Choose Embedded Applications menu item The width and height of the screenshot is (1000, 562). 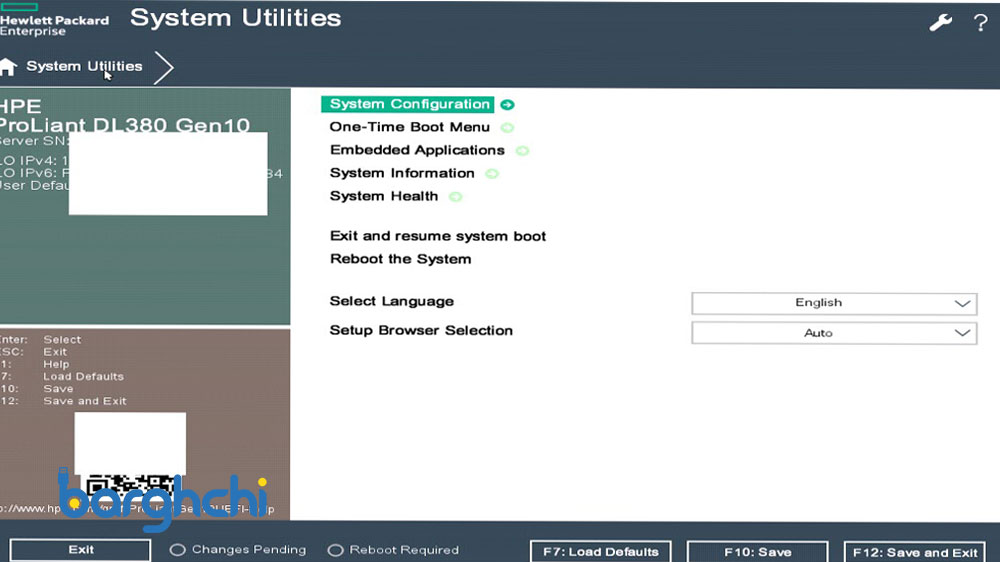417,150
